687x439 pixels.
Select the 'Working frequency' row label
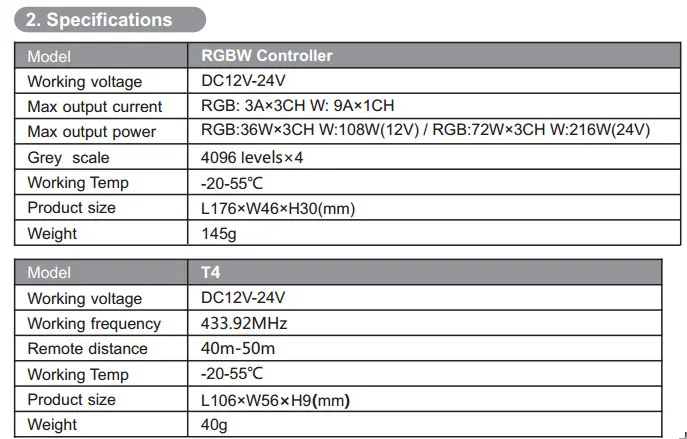tap(93, 323)
